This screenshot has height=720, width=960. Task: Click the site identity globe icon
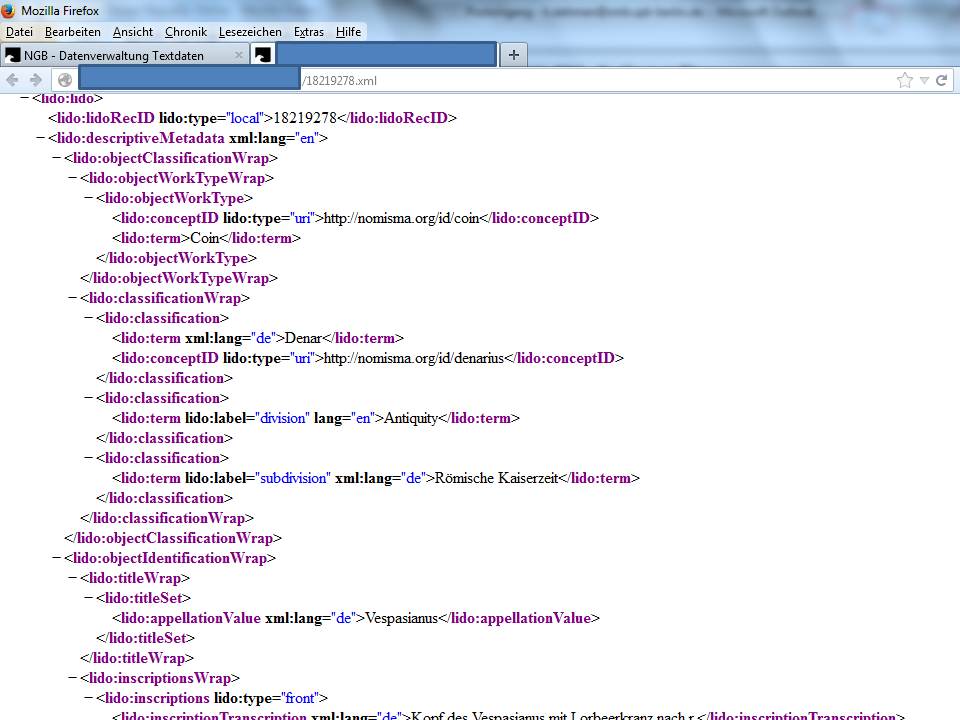(x=65, y=80)
